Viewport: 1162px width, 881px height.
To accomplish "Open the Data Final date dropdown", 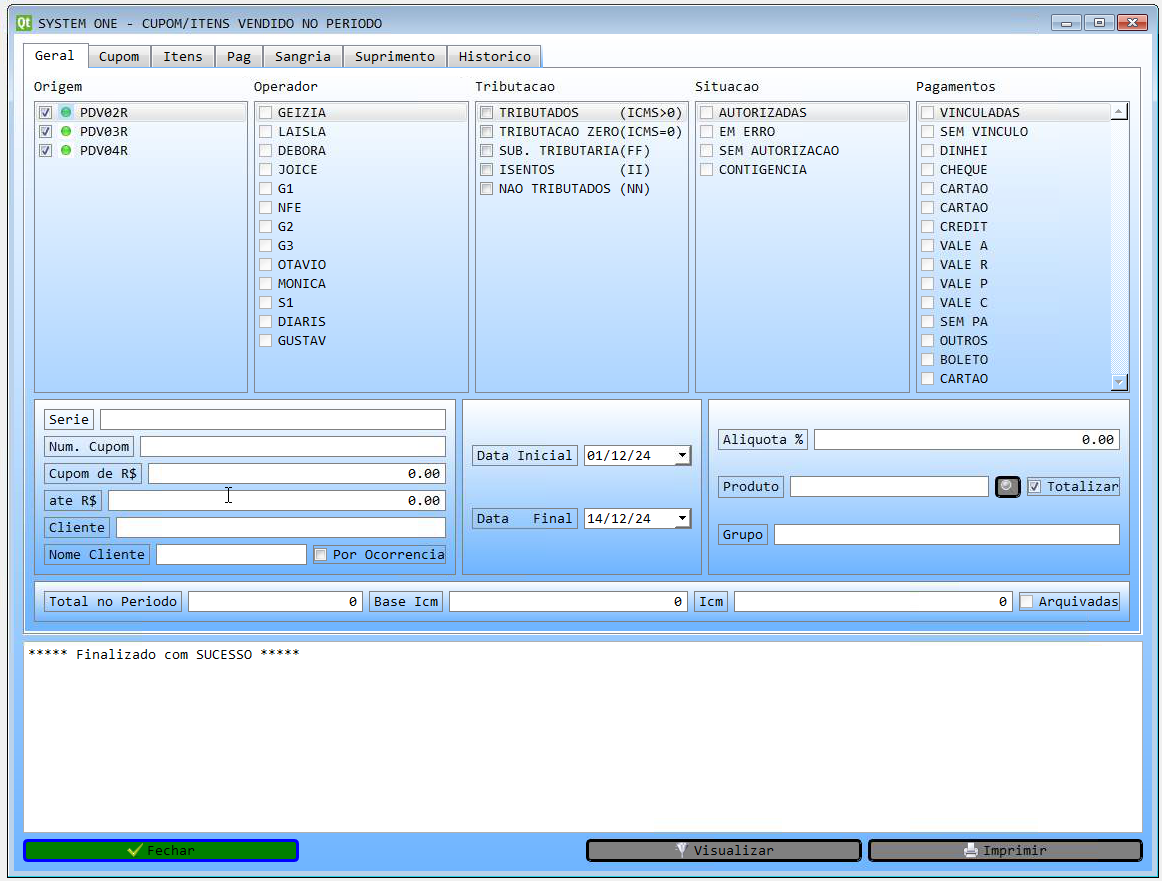I will tap(682, 519).
